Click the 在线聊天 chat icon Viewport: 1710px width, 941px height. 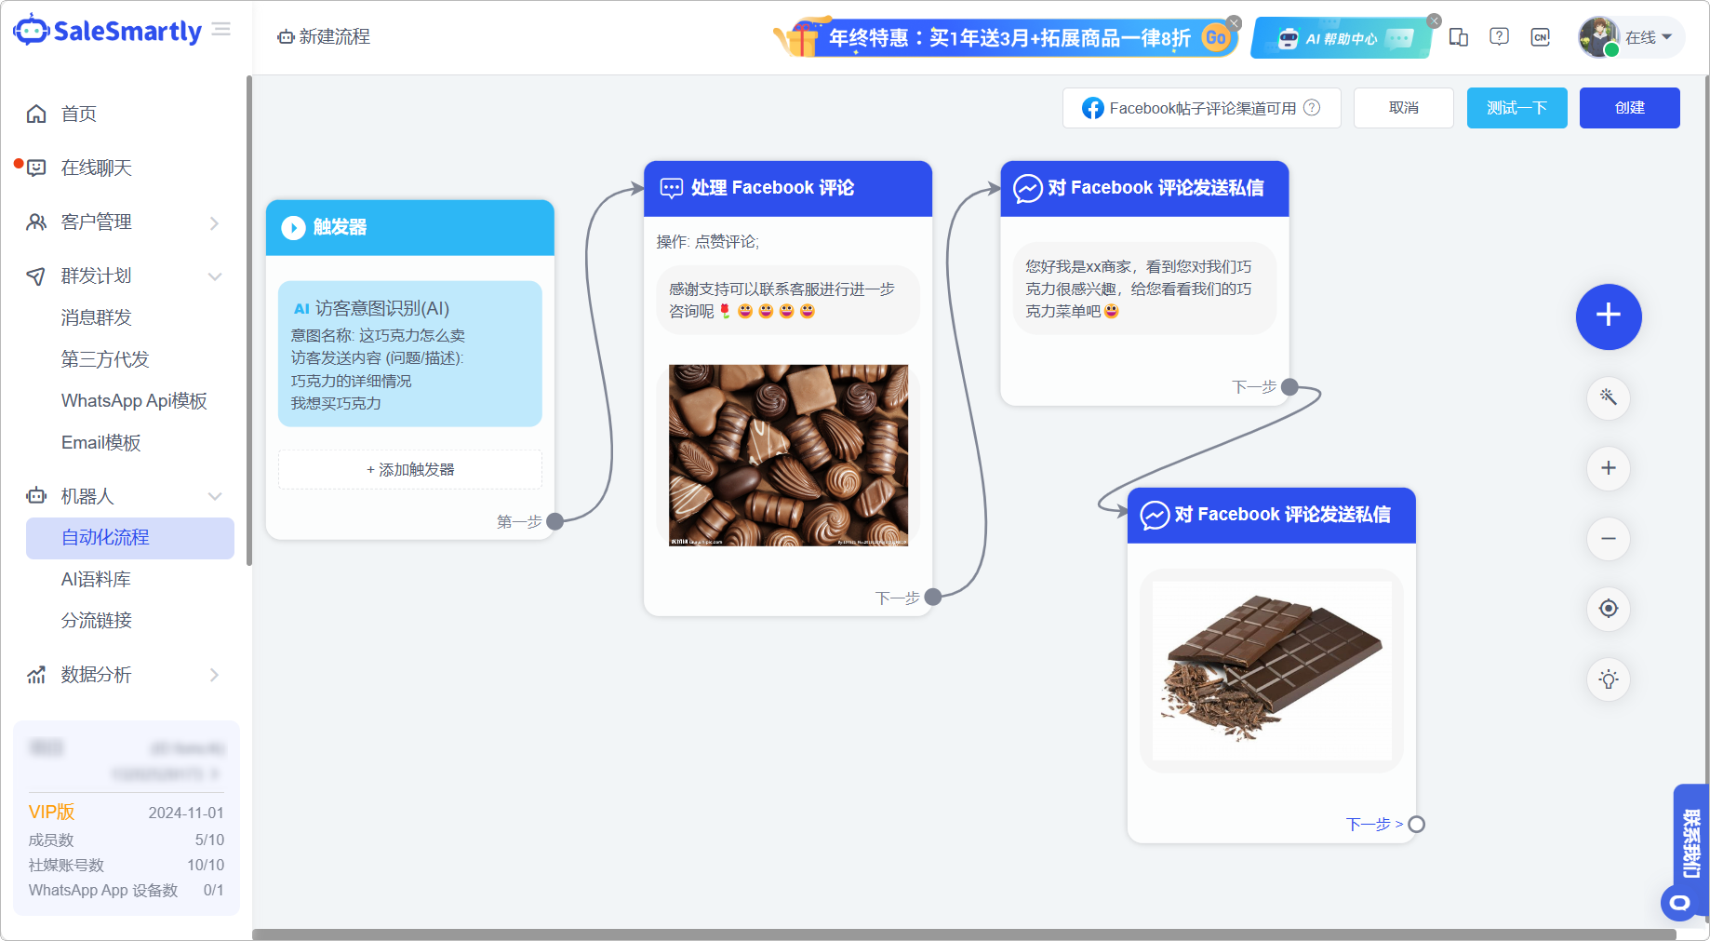[36, 168]
